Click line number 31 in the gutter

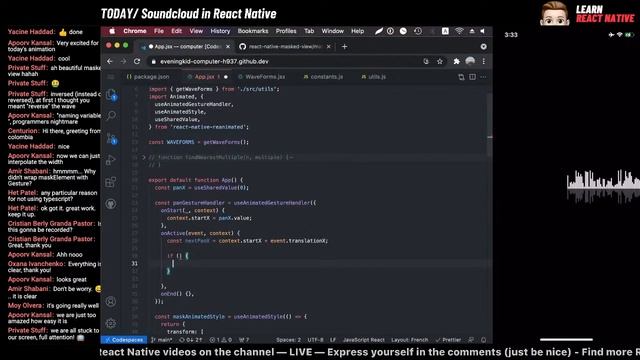tap(134, 264)
